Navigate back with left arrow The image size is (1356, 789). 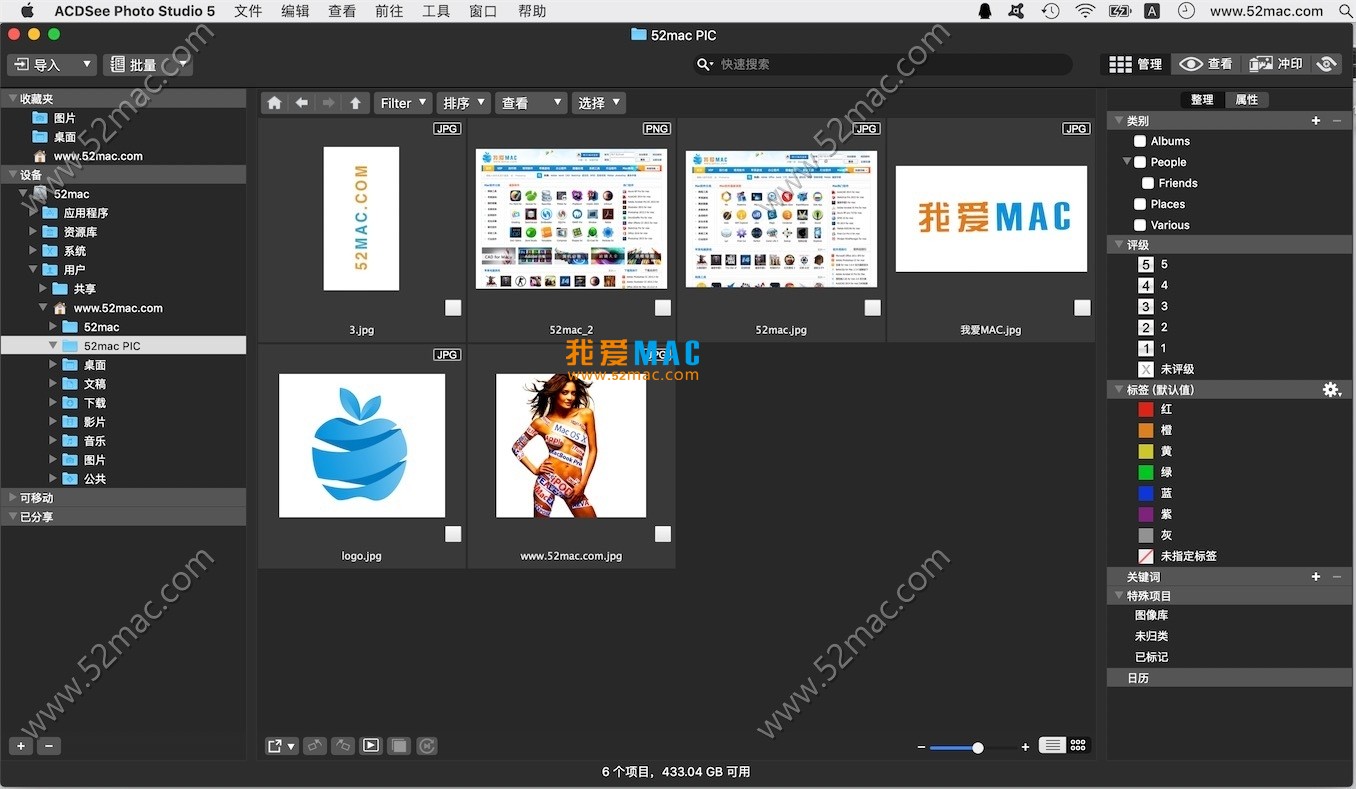coord(301,103)
